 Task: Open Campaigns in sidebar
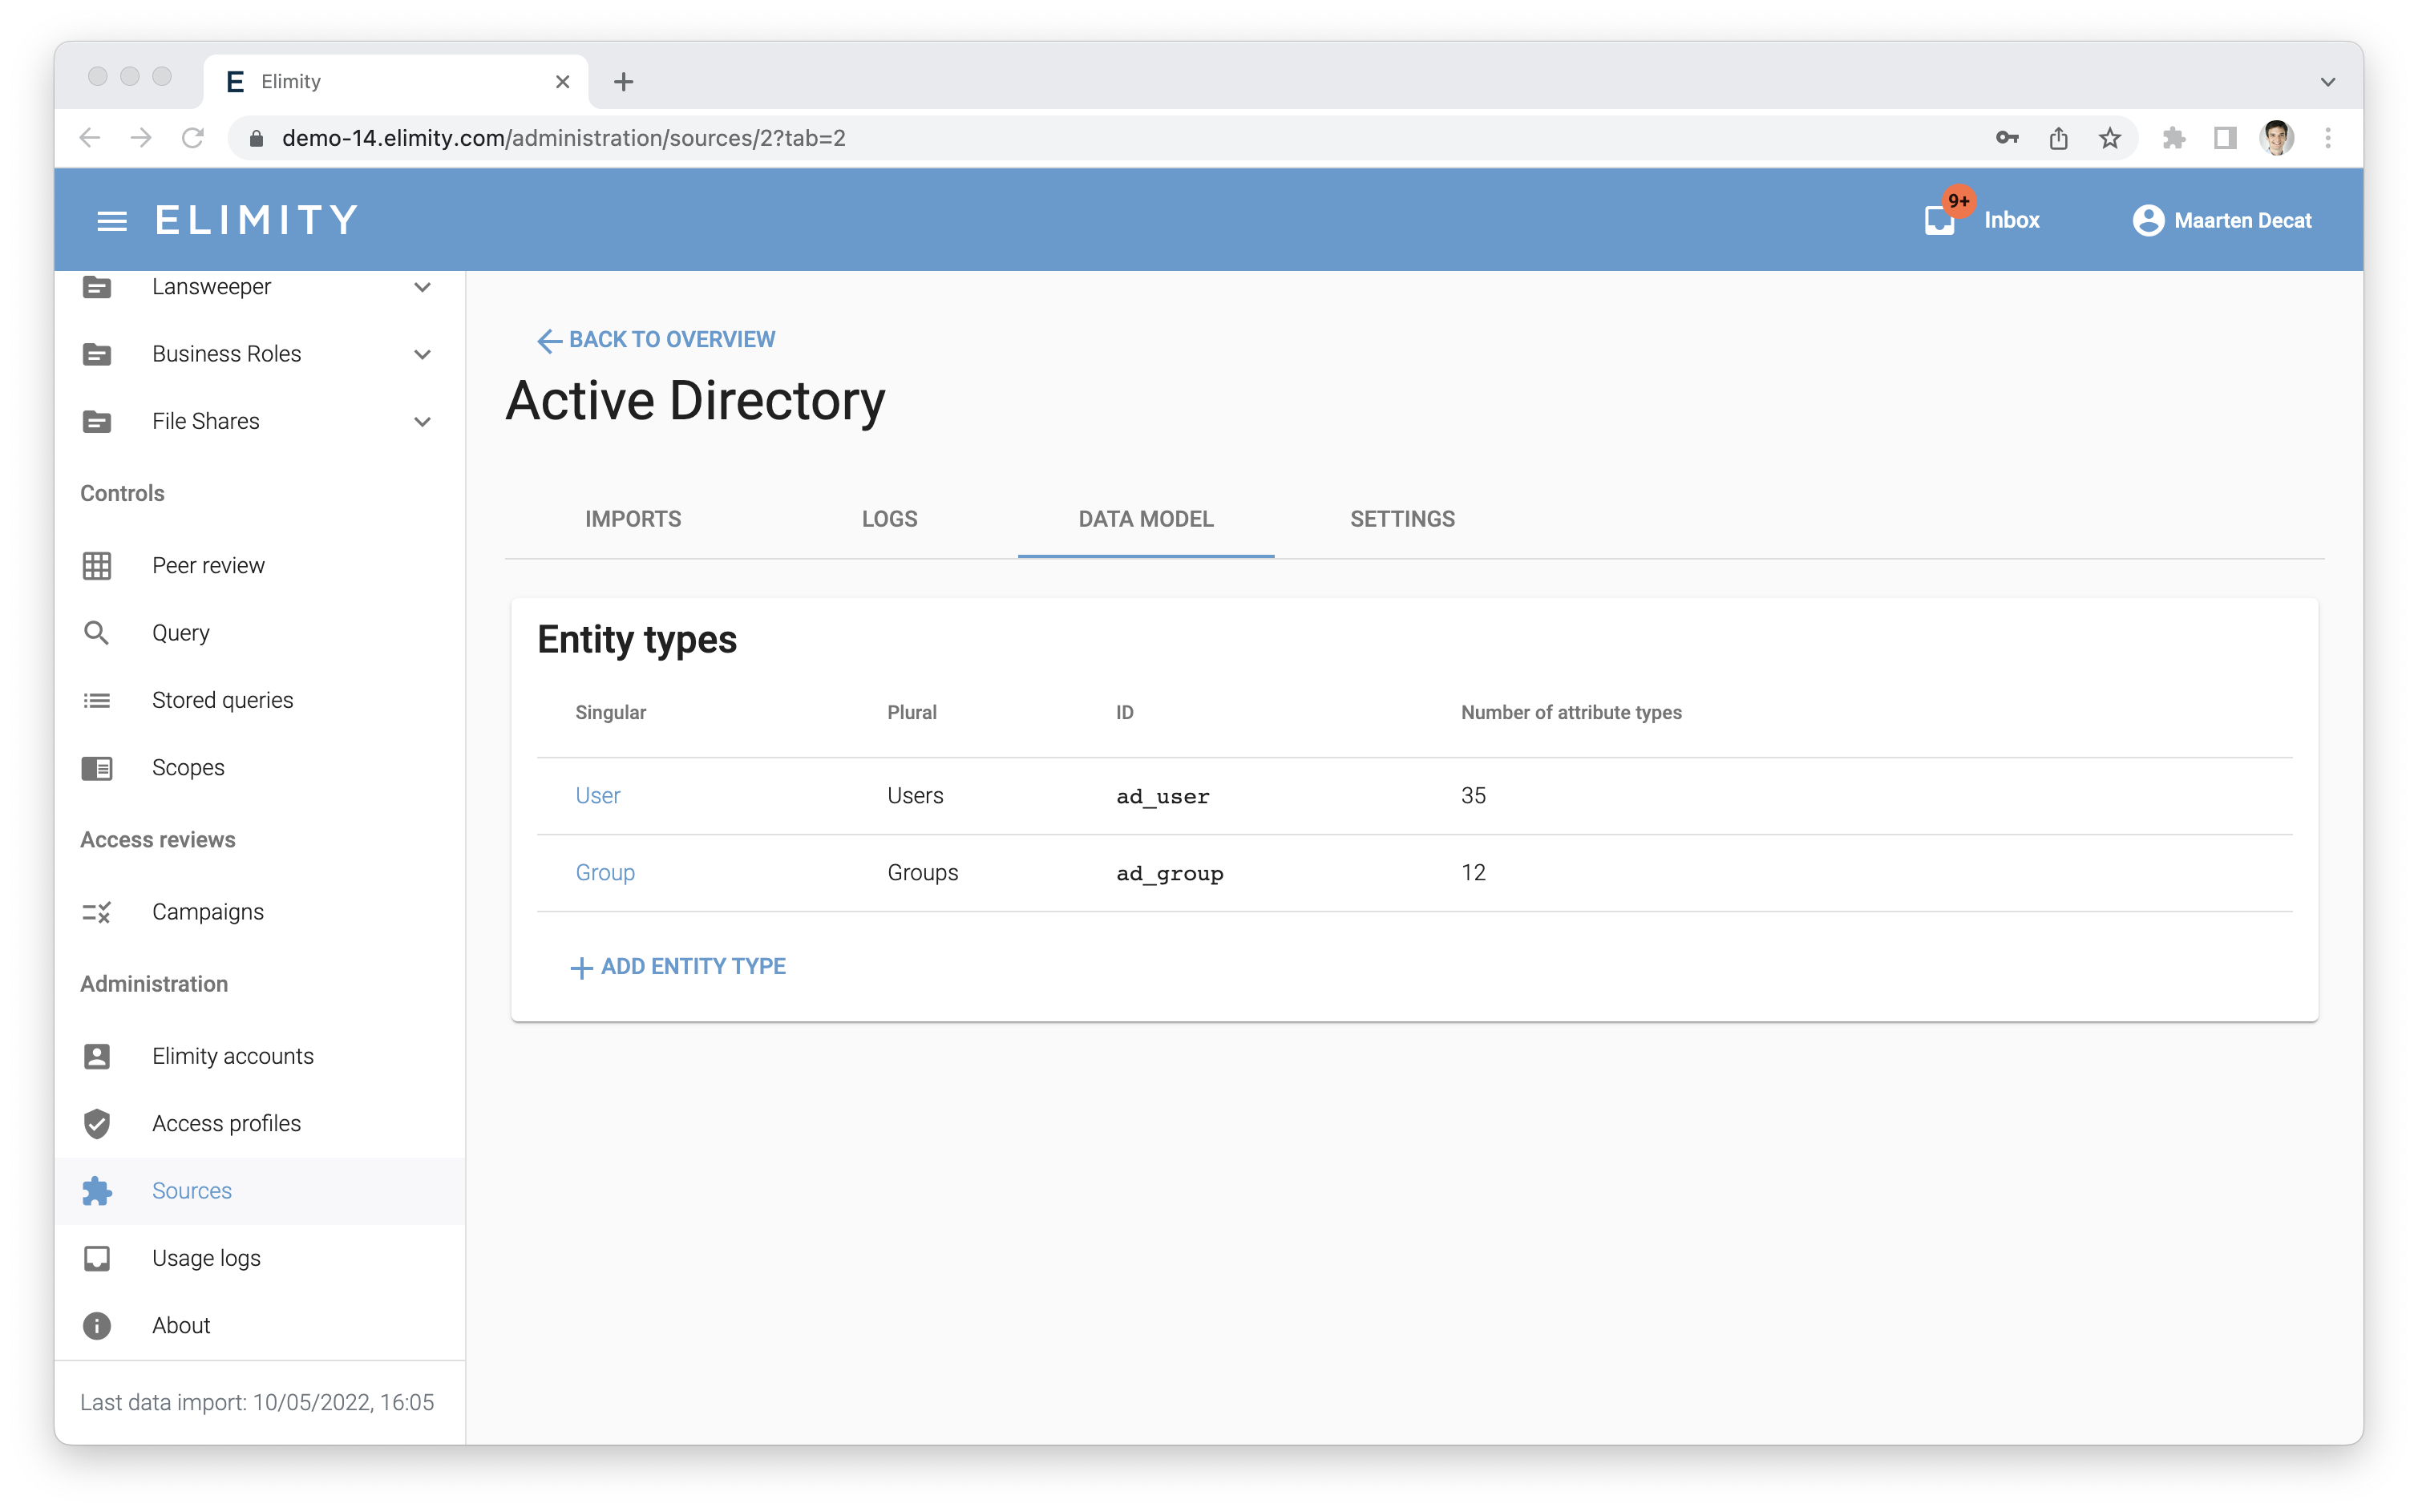259,912
